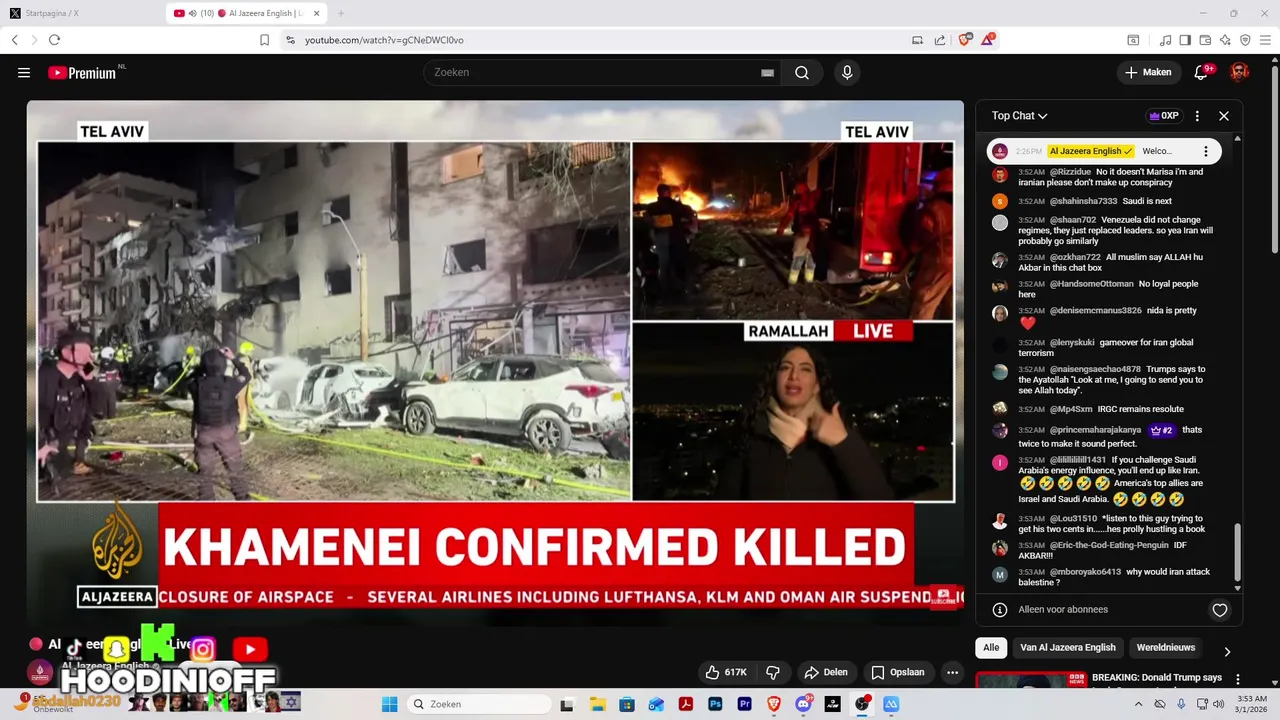Switch to the Startpagina / X tab

tap(80, 13)
